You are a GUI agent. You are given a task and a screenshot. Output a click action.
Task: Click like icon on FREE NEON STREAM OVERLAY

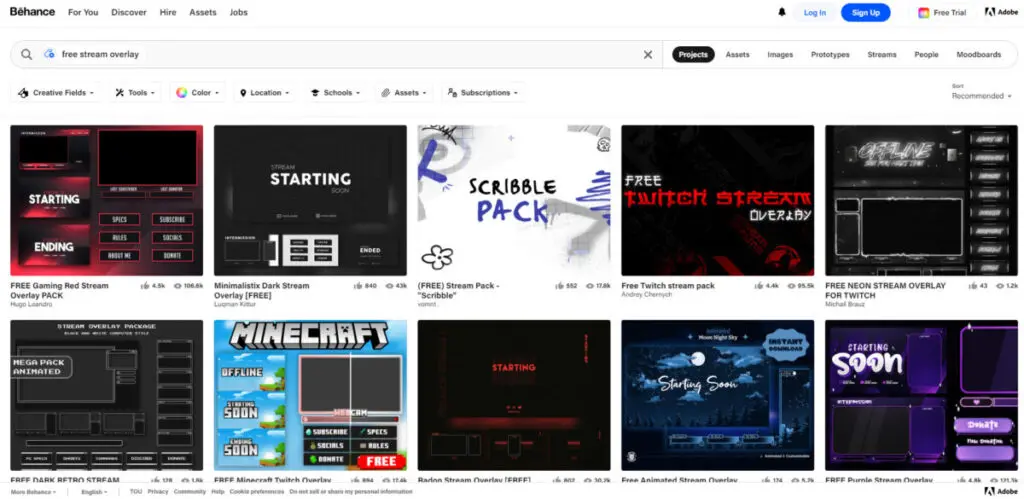(973, 286)
